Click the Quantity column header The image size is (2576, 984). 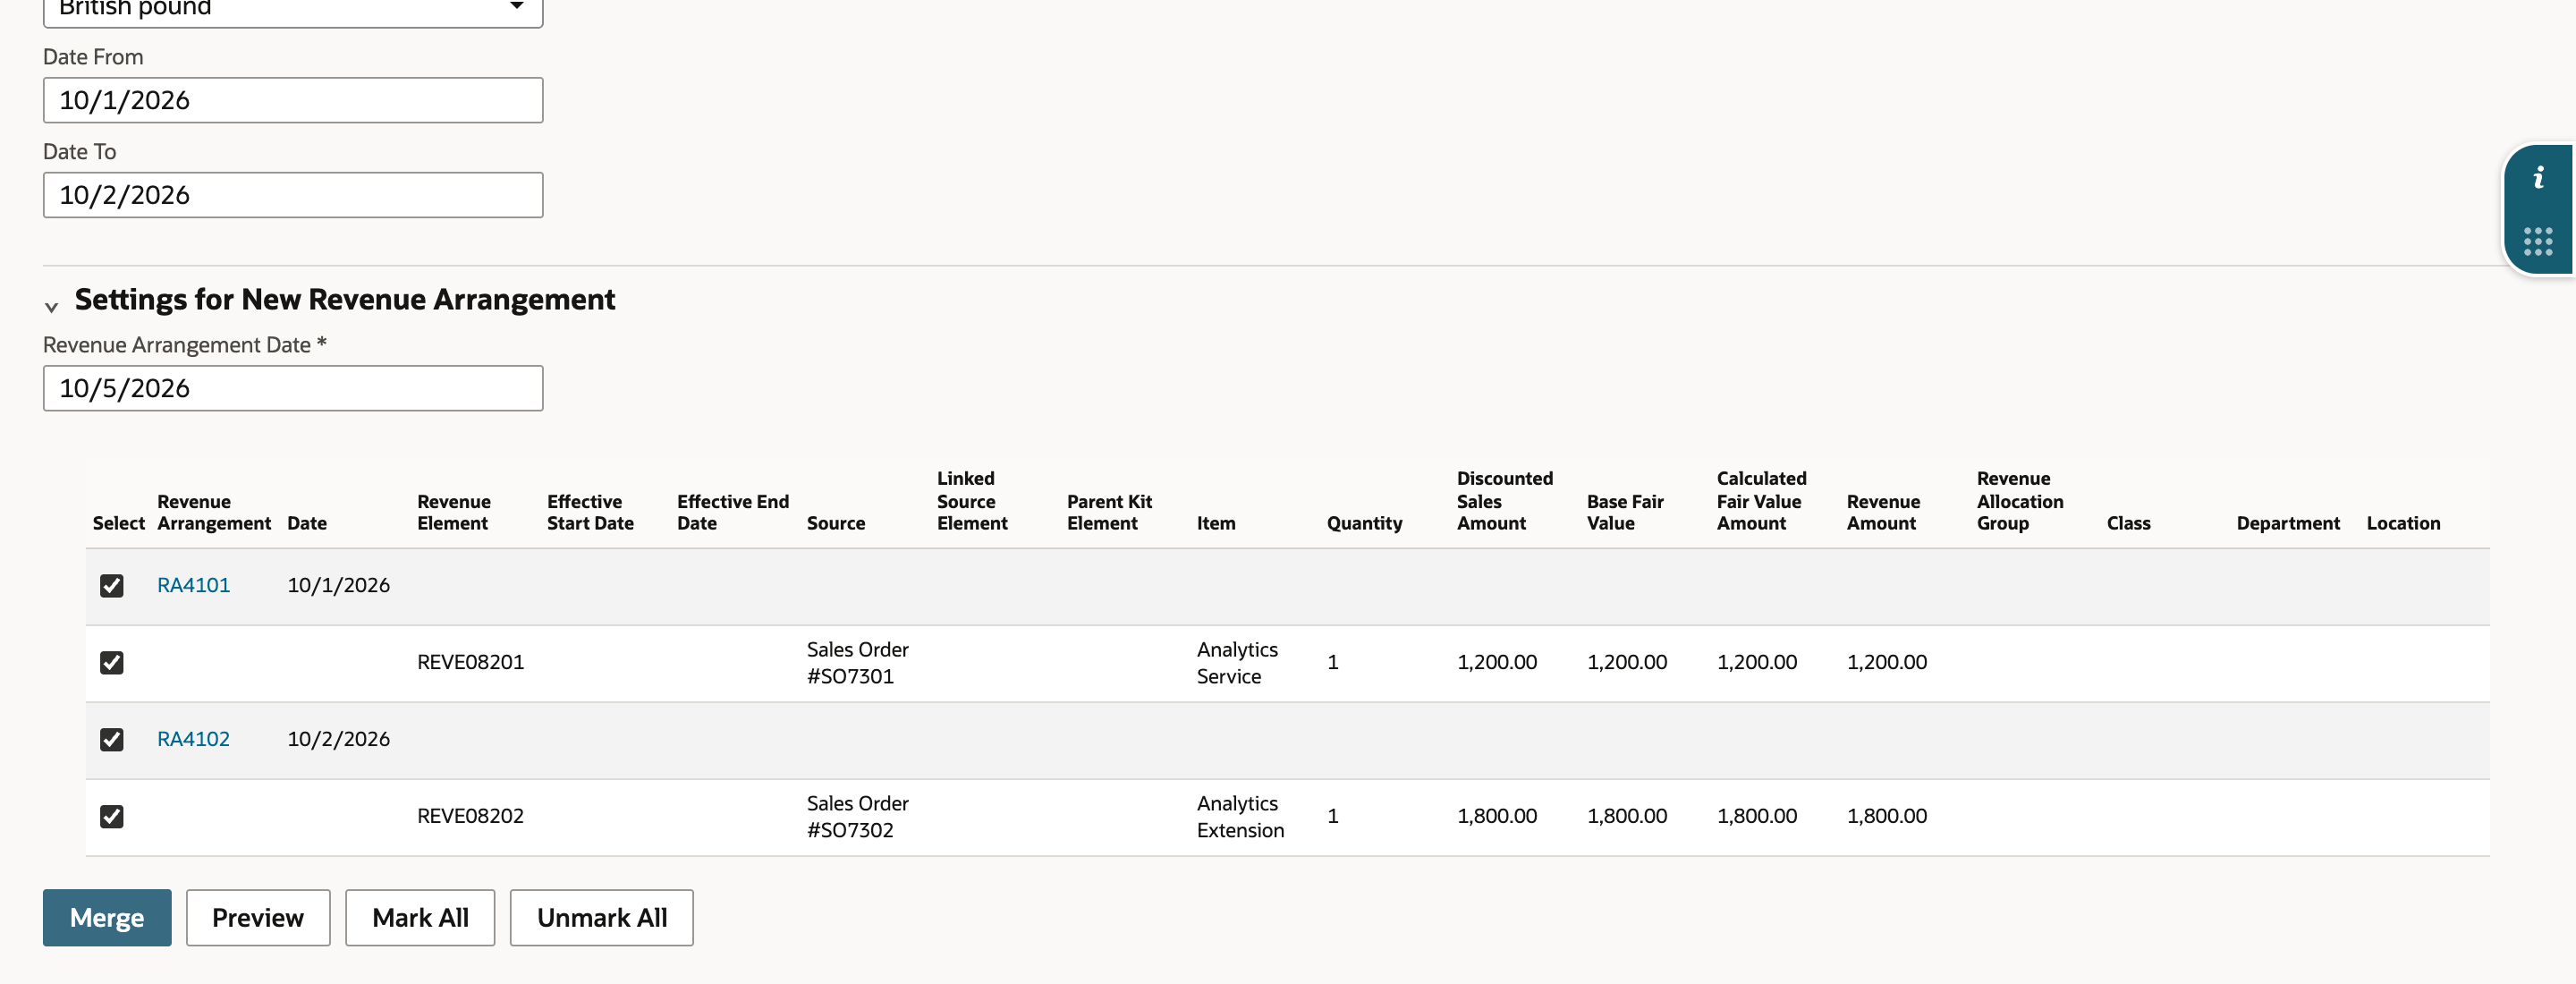tap(1364, 523)
